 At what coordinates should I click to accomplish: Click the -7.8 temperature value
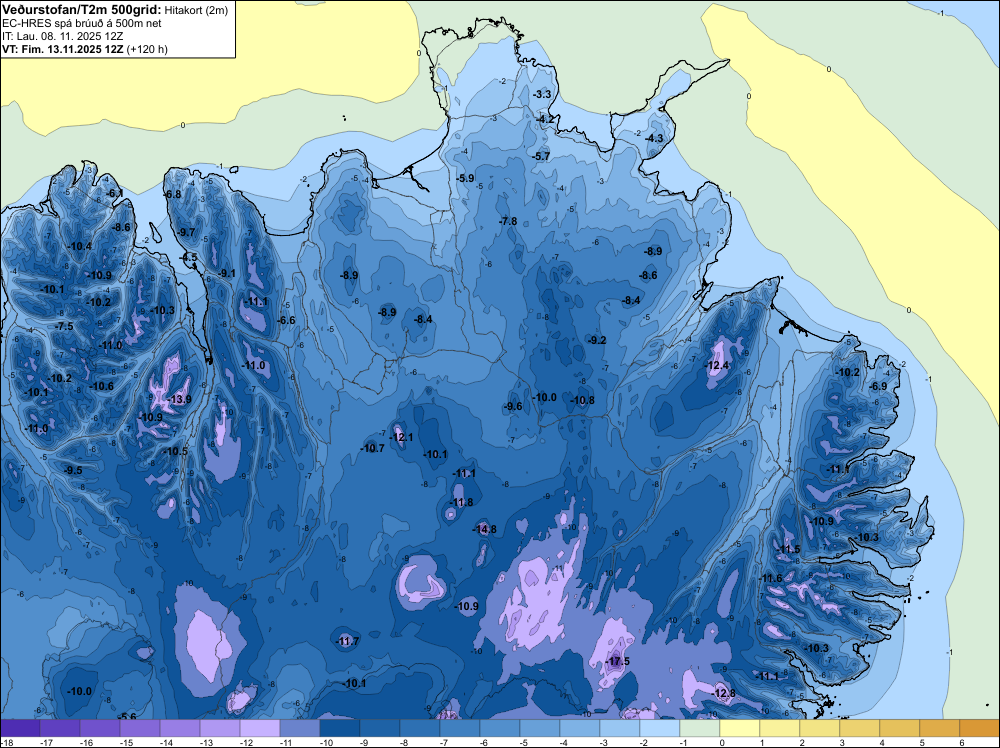pyautogui.click(x=508, y=221)
